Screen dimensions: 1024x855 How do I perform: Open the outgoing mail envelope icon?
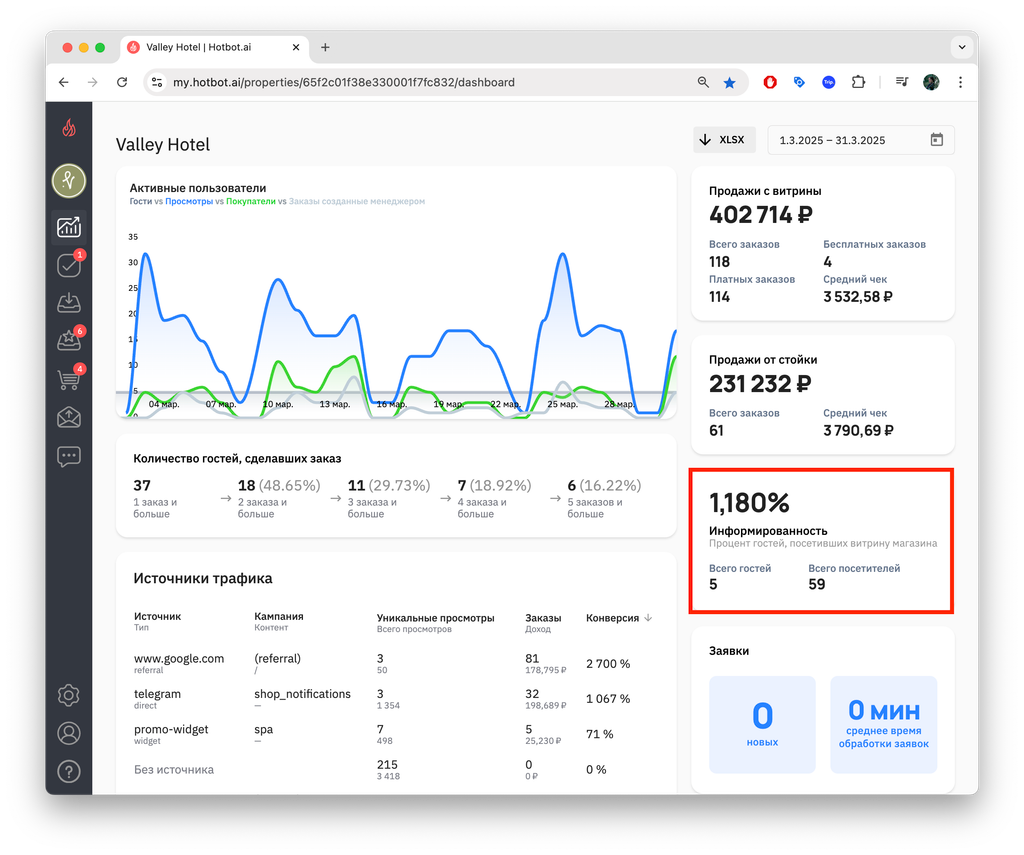point(69,417)
